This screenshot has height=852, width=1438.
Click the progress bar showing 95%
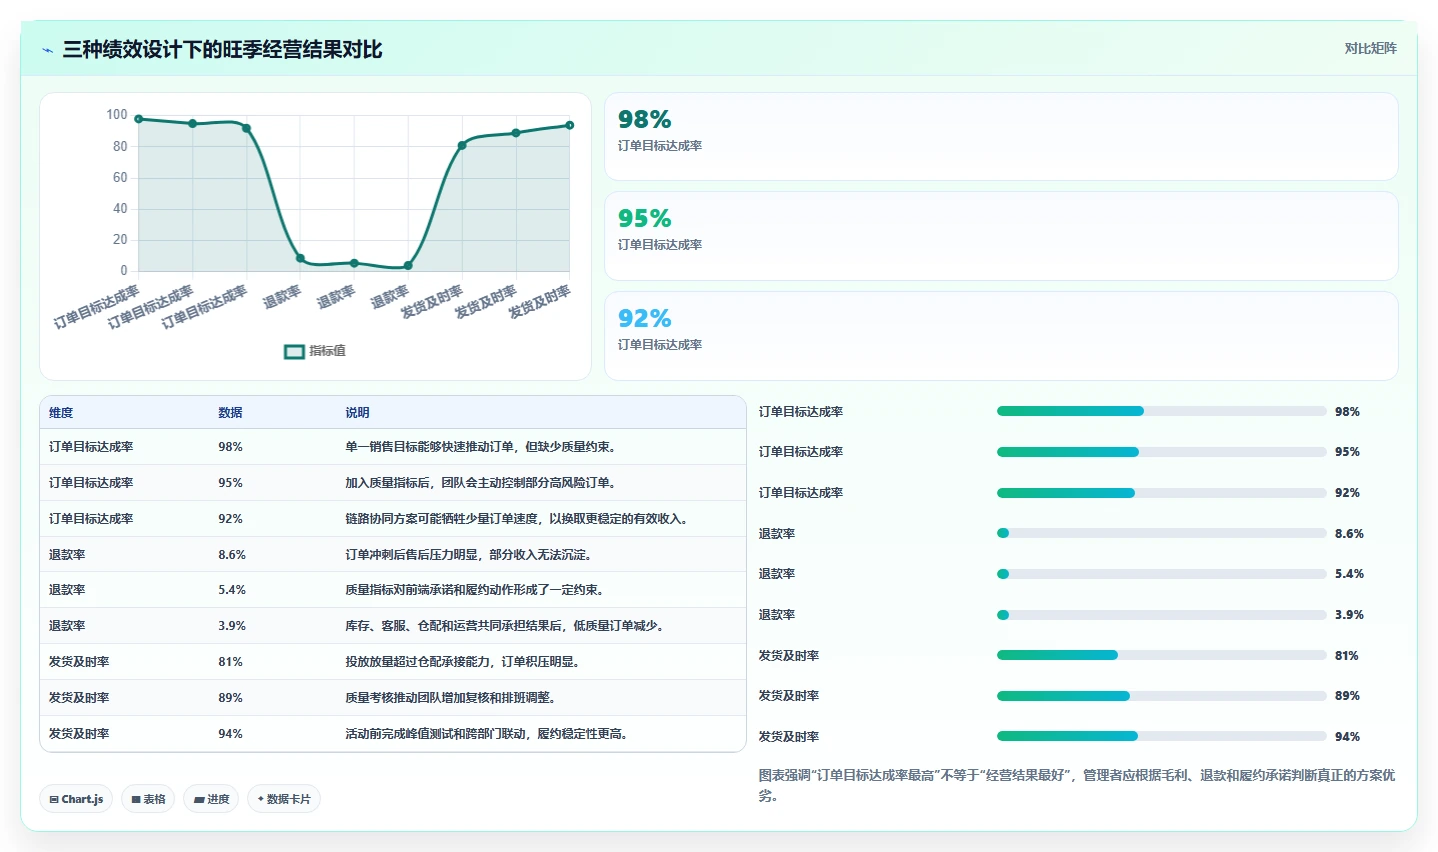[x=1161, y=452]
